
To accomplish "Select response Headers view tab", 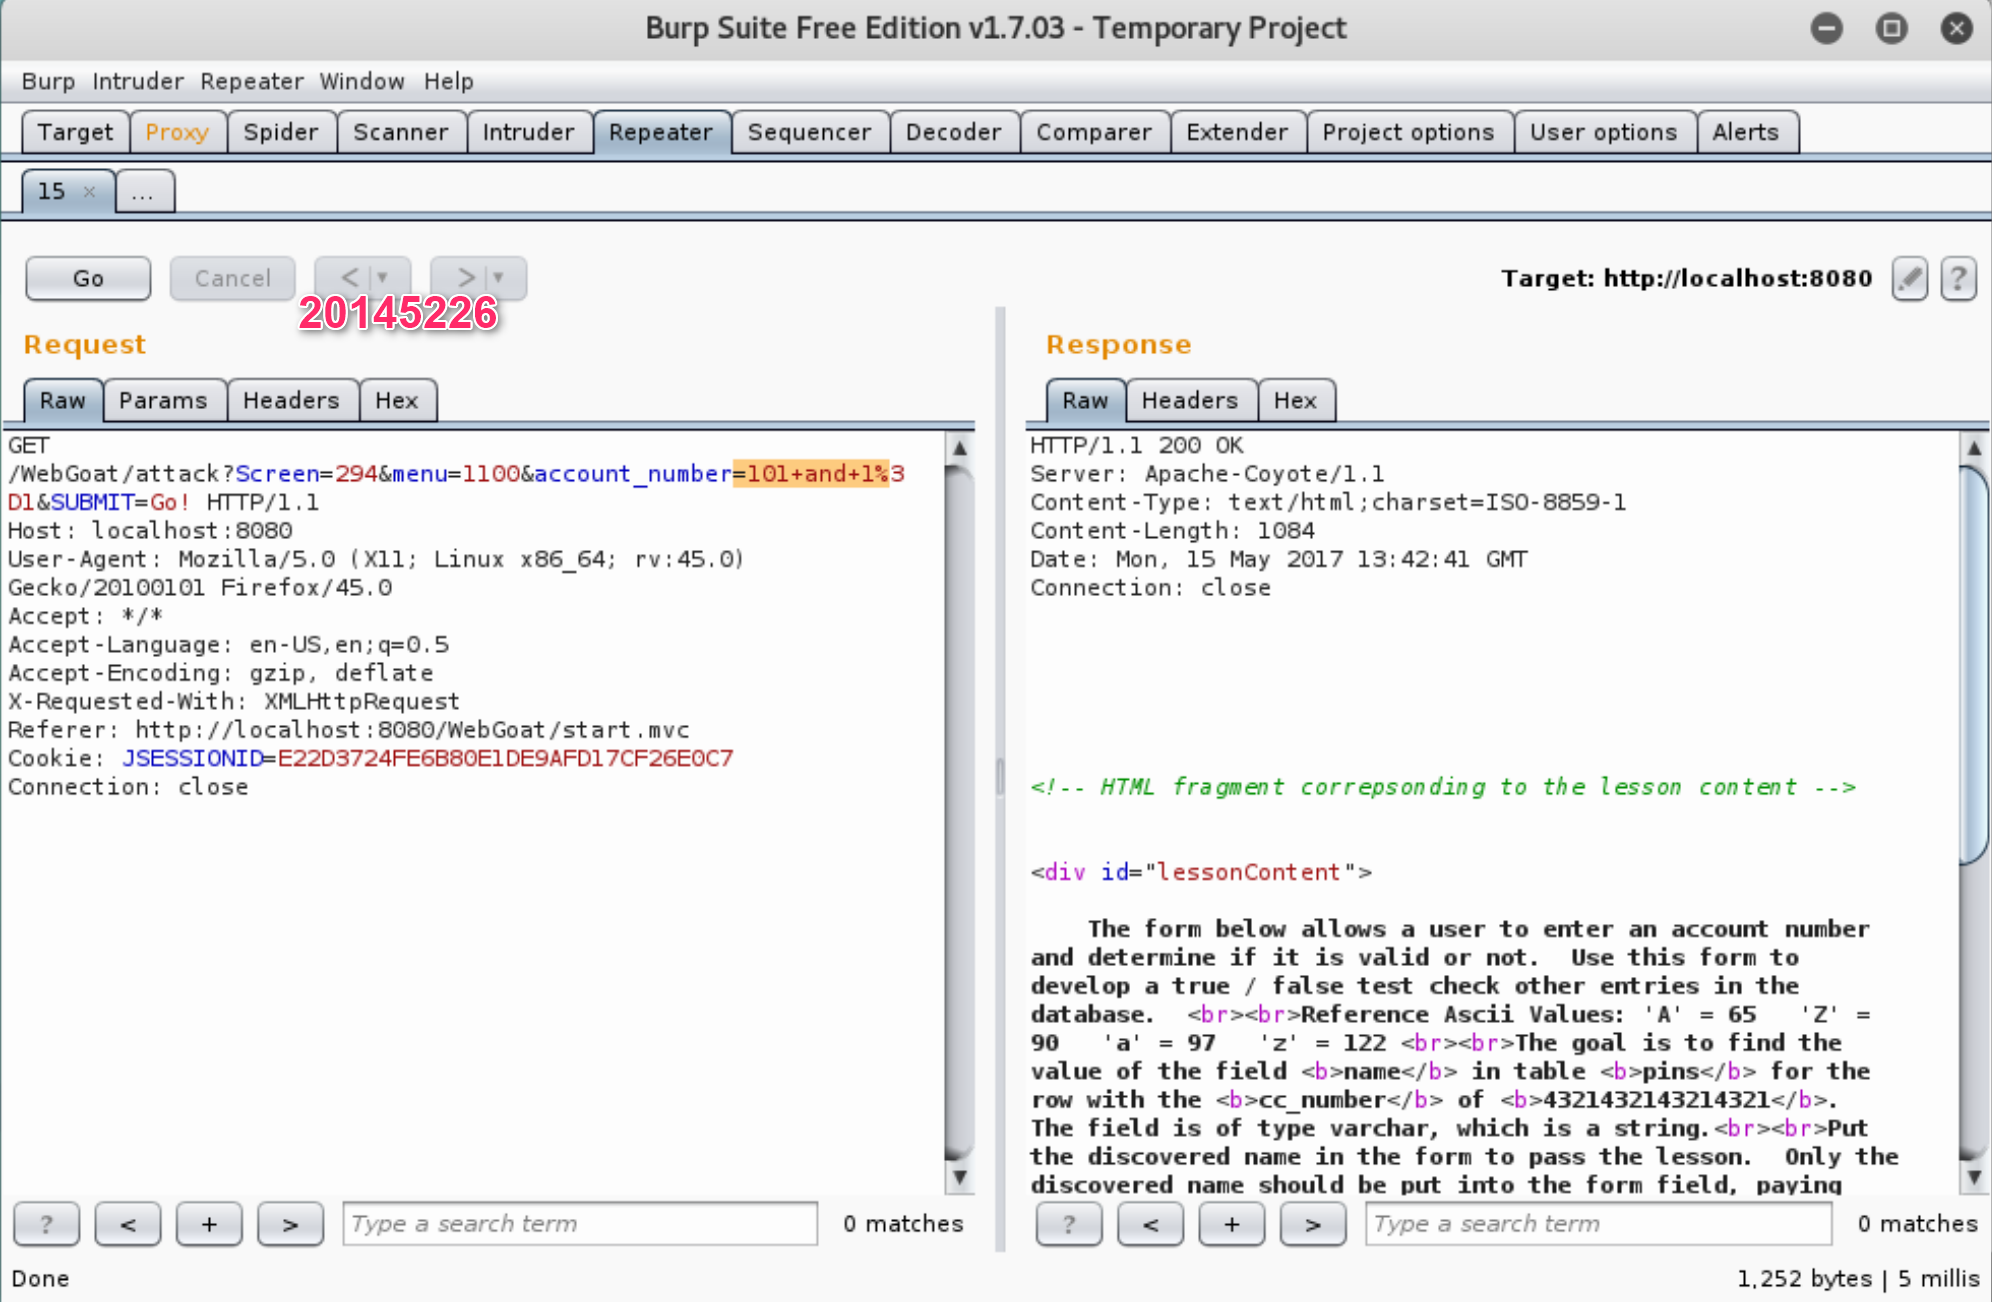I will click(1190, 400).
